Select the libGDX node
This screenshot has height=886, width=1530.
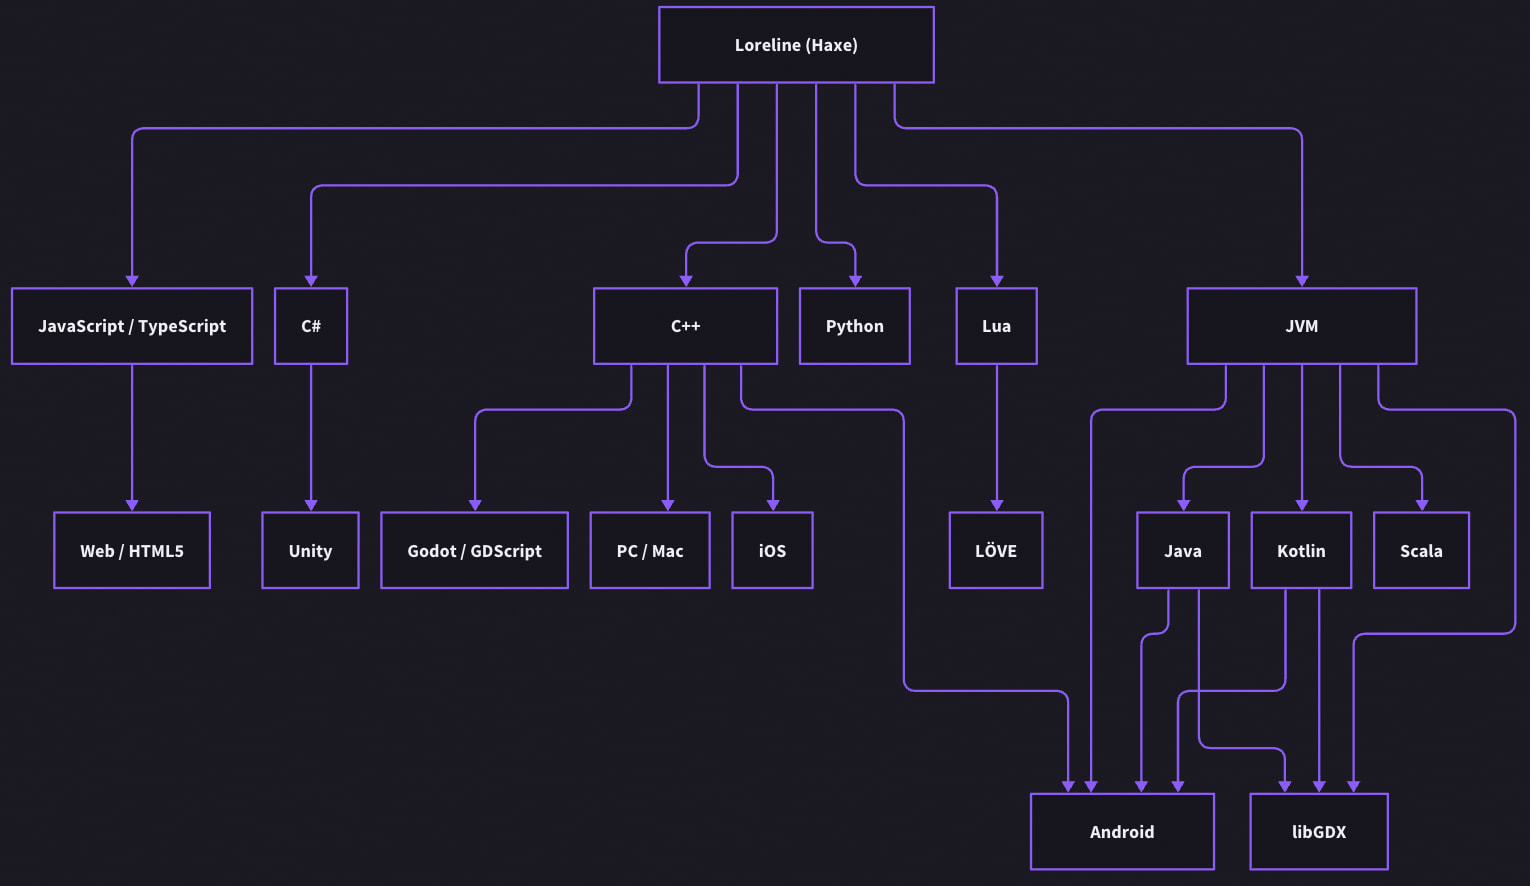pos(1319,832)
